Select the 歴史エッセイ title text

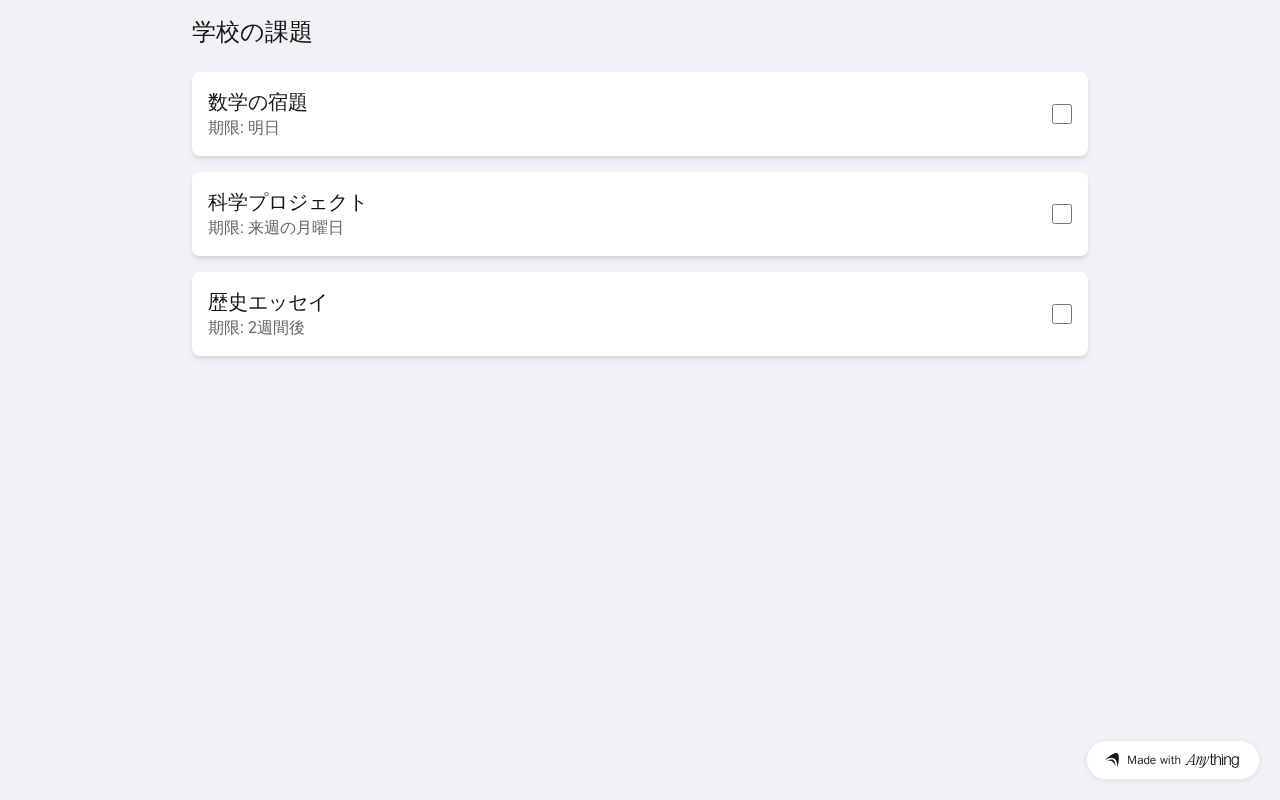coord(268,302)
